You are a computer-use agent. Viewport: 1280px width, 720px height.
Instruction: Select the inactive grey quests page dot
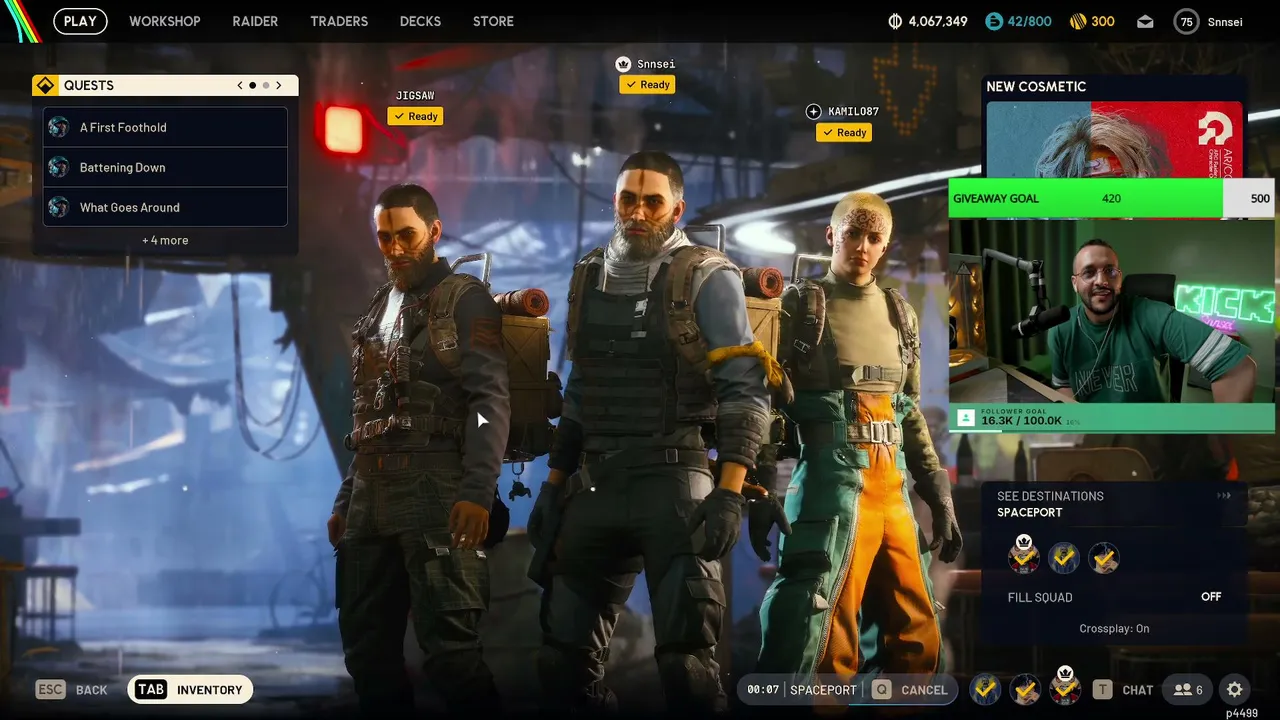[266, 86]
